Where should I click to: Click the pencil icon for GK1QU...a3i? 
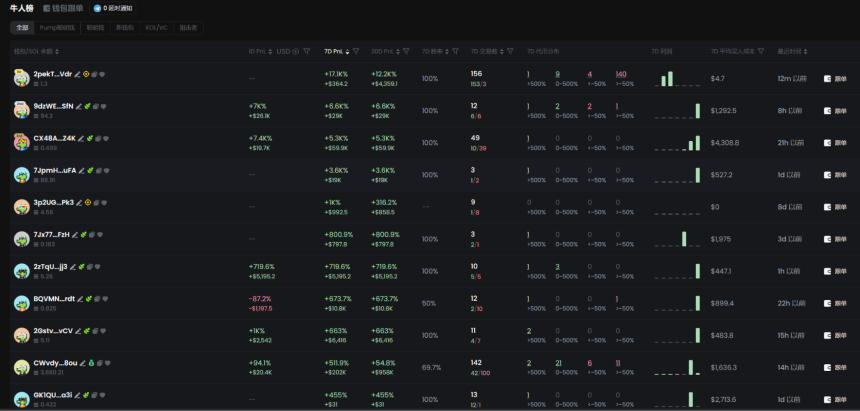tap(77, 395)
